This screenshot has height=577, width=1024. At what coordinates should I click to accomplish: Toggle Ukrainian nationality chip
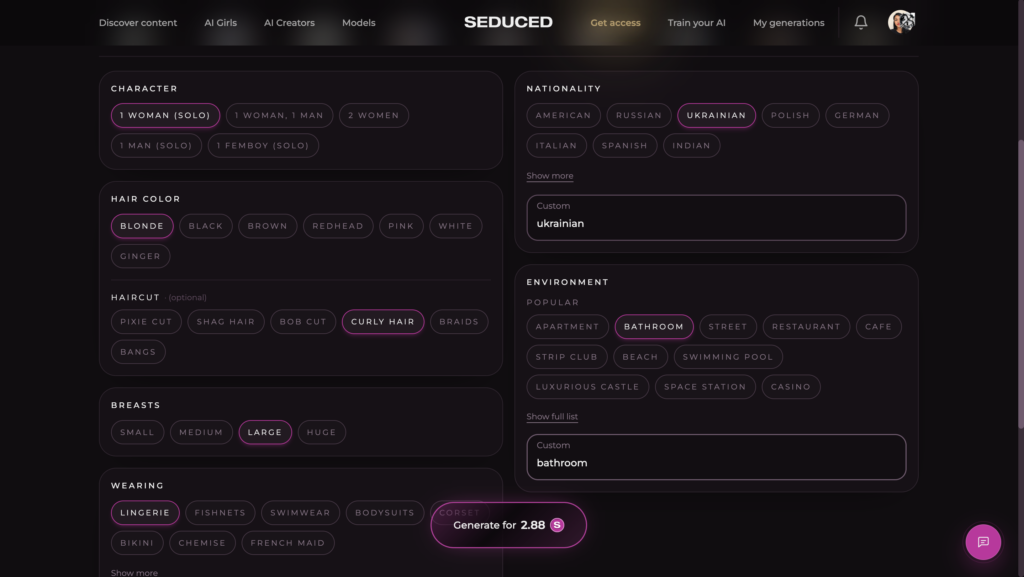[716, 116]
